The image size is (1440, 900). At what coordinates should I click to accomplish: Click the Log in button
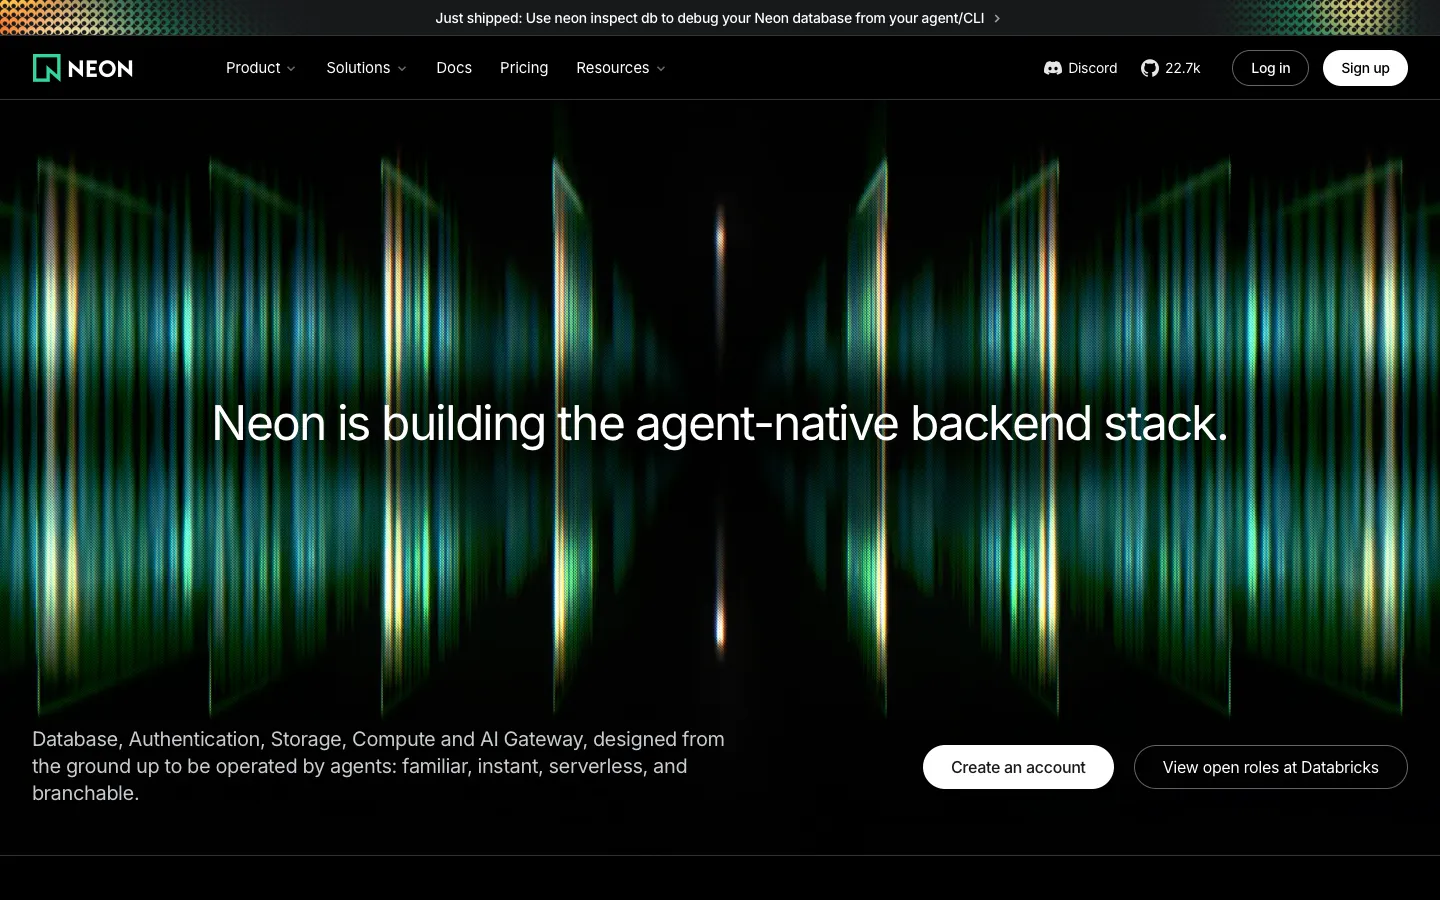click(1270, 68)
